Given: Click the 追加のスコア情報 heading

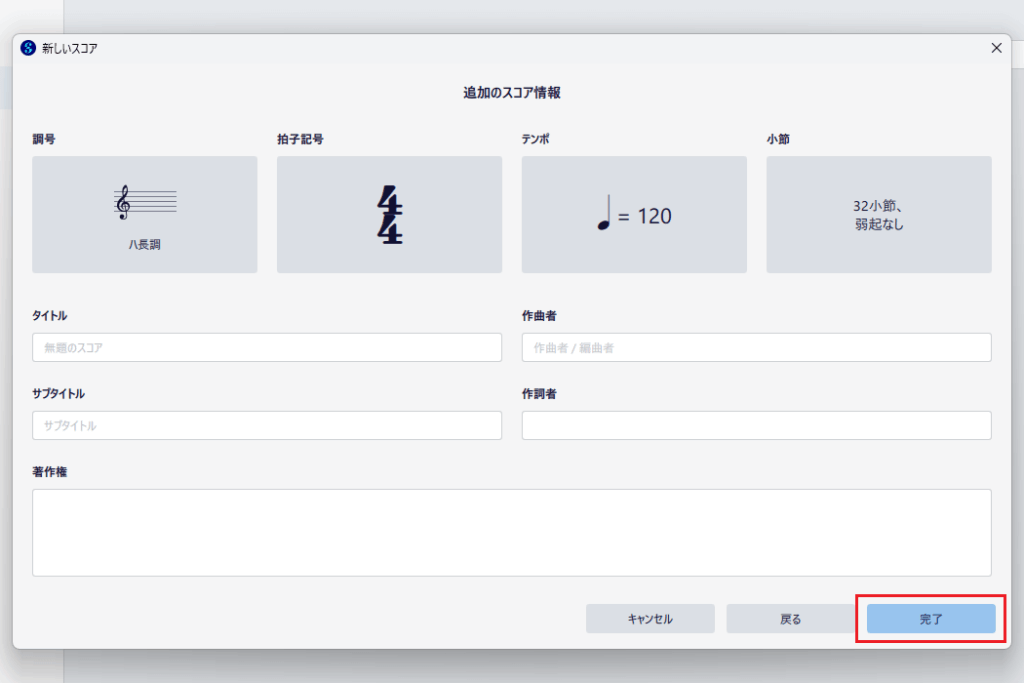Looking at the screenshot, I should point(511,93).
